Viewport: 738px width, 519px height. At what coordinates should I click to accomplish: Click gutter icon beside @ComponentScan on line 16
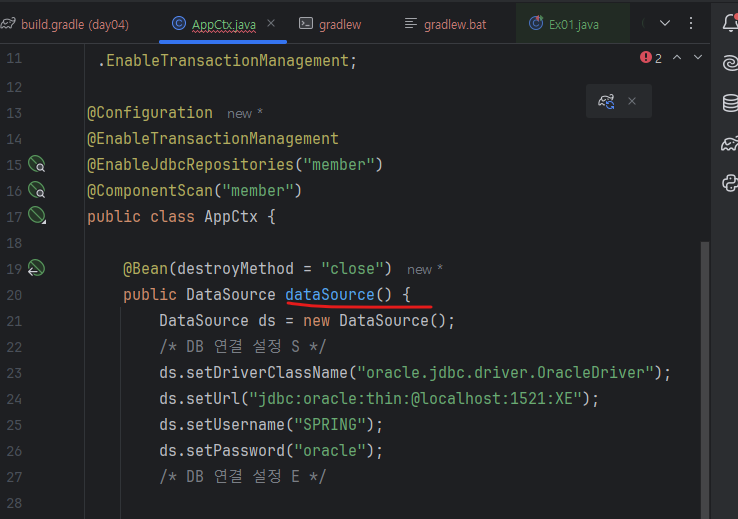37,190
